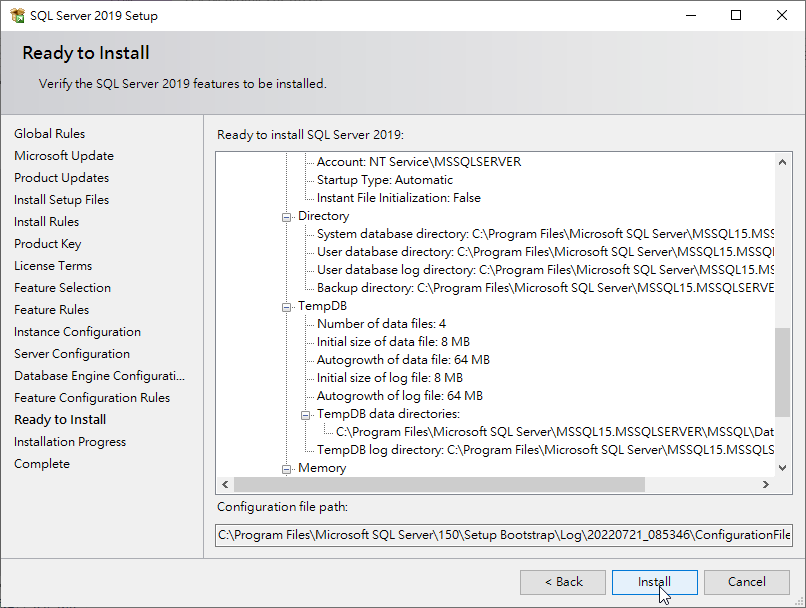Select the Memory tree label
The width and height of the screenshot is (806, 608).
322,468
